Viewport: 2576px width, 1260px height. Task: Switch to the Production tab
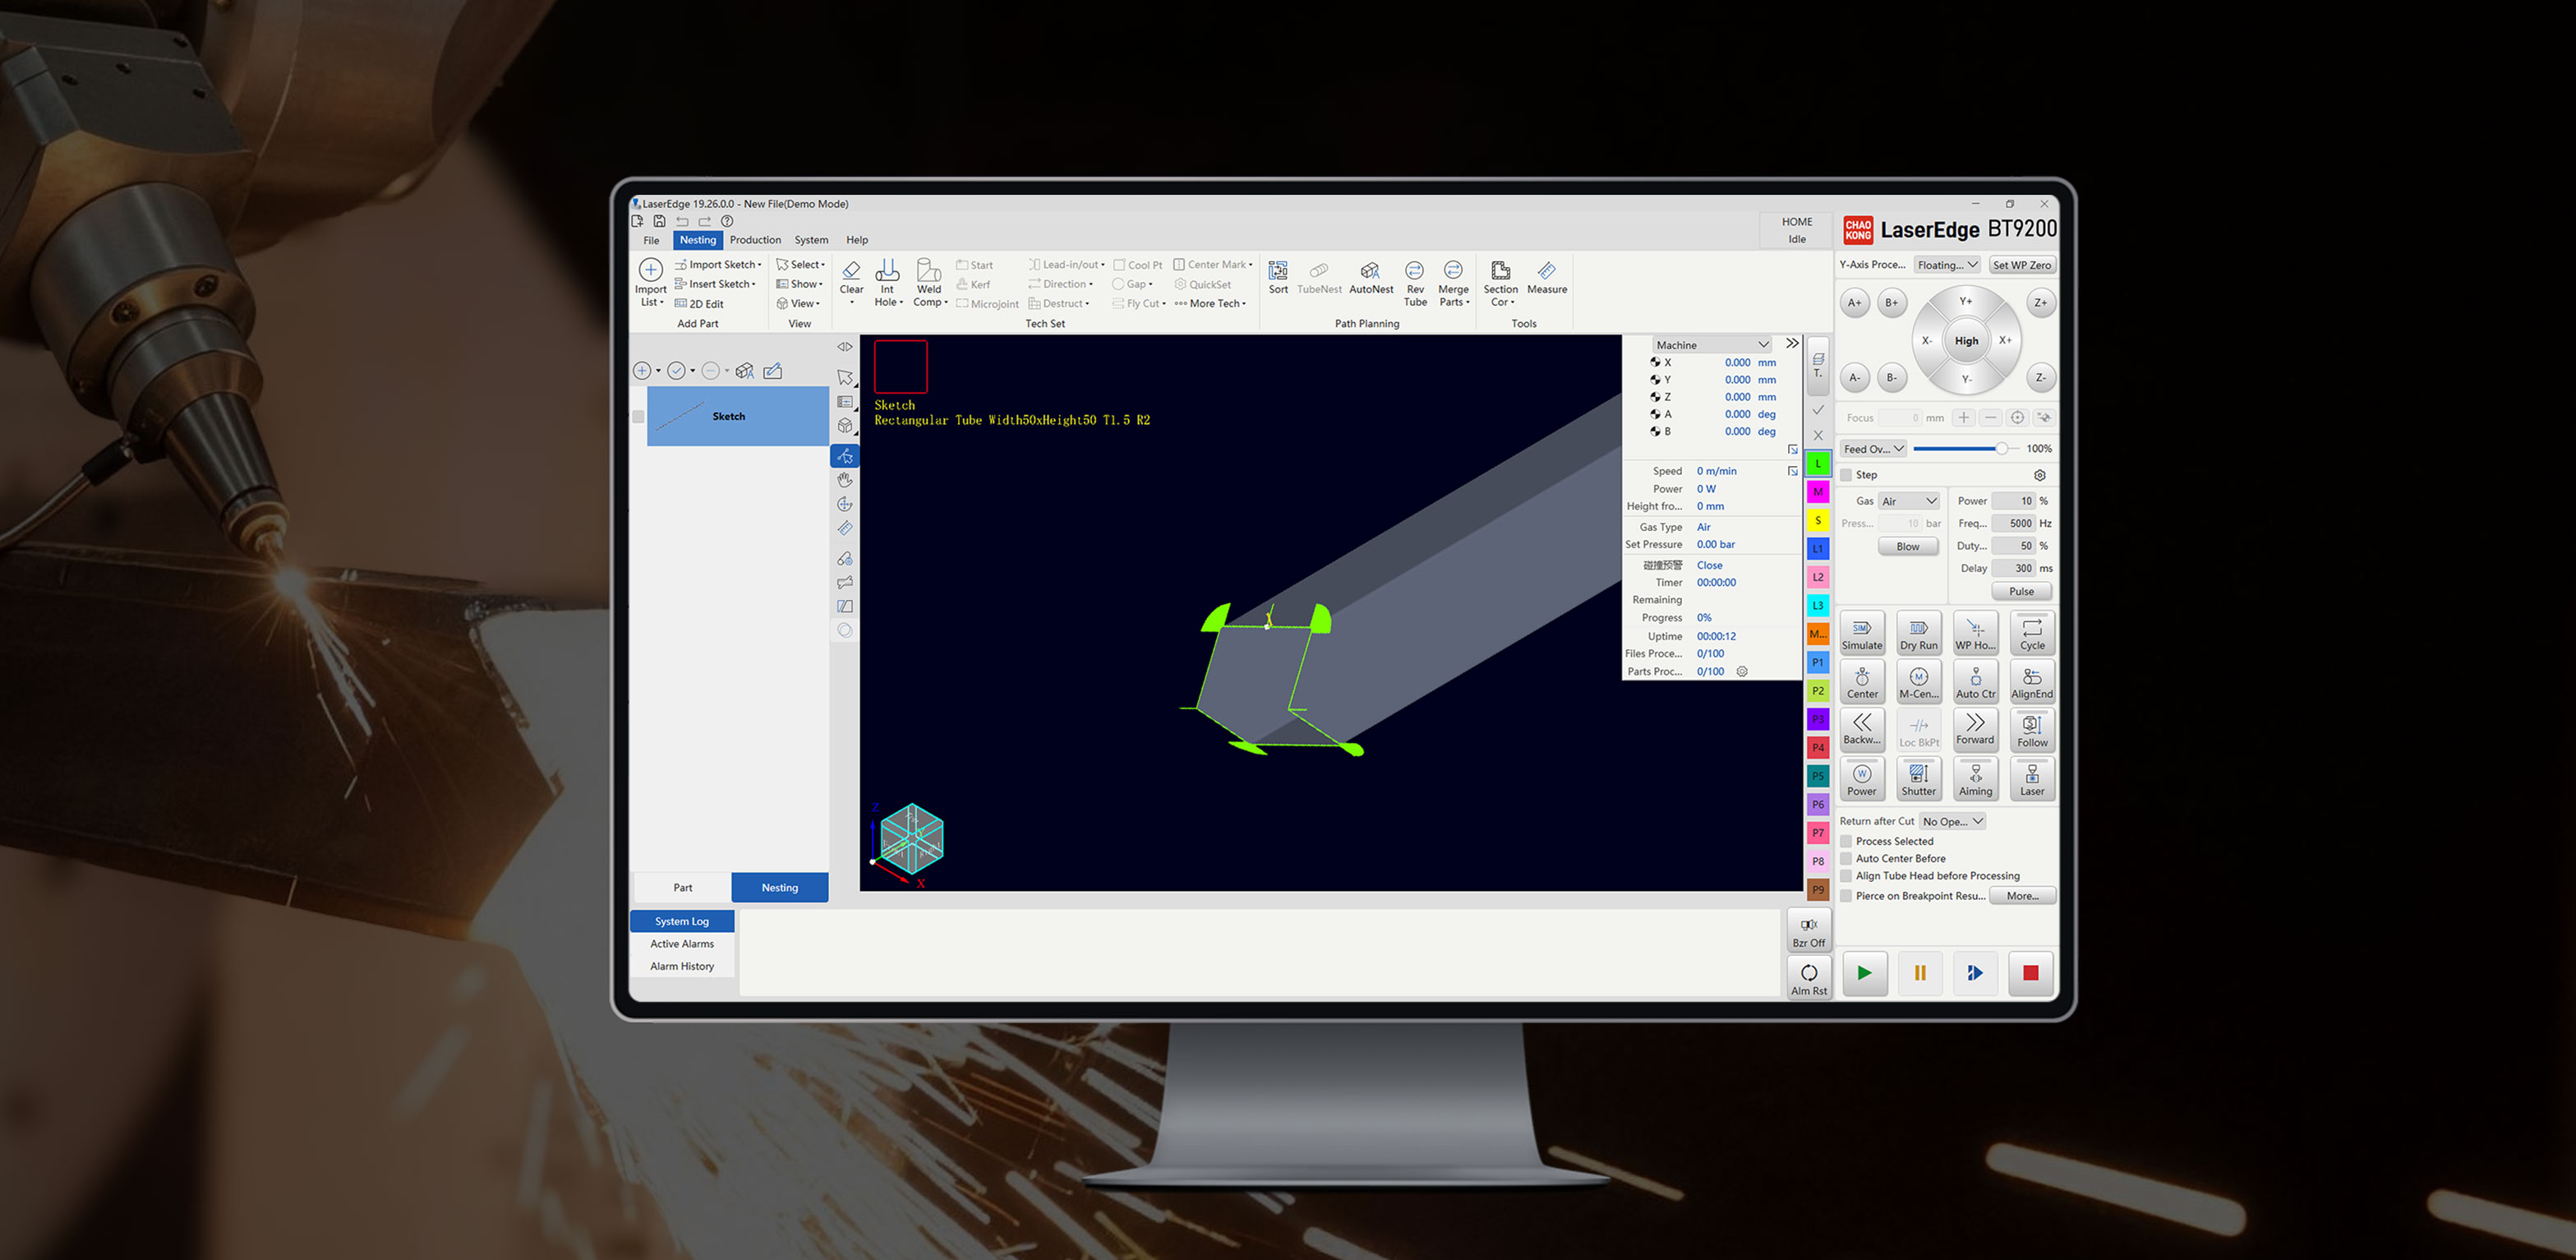[x=755, y=240]
